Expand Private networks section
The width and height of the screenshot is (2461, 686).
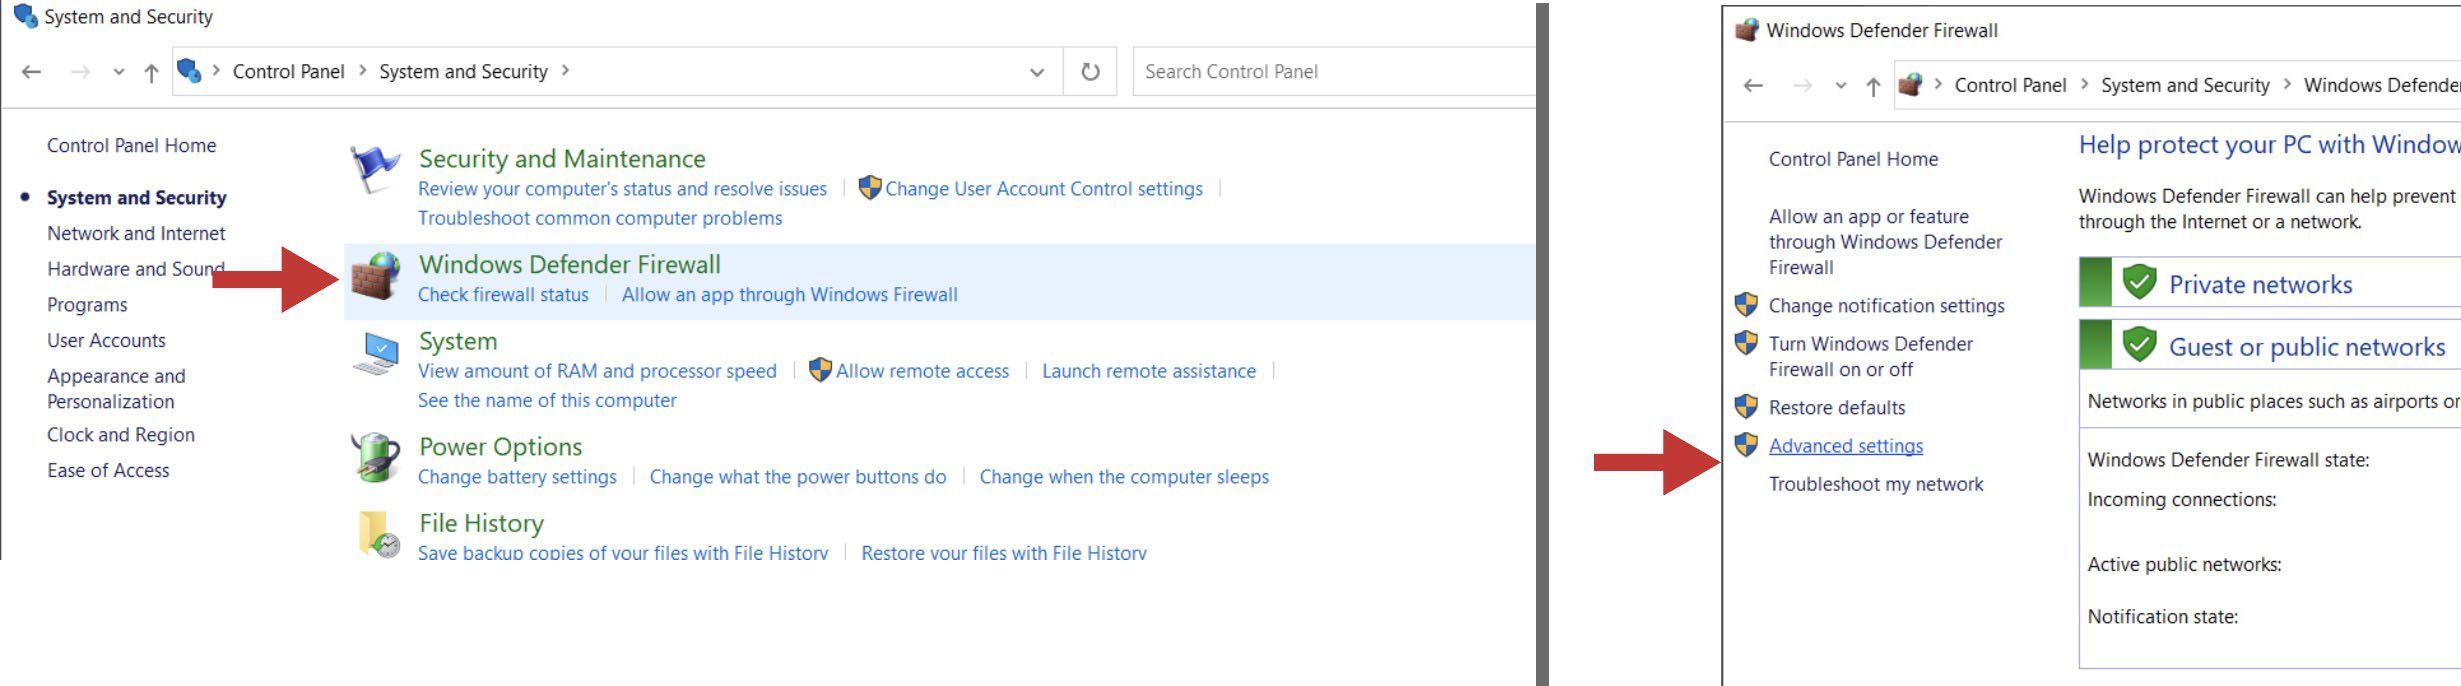tap(2270, 284)
